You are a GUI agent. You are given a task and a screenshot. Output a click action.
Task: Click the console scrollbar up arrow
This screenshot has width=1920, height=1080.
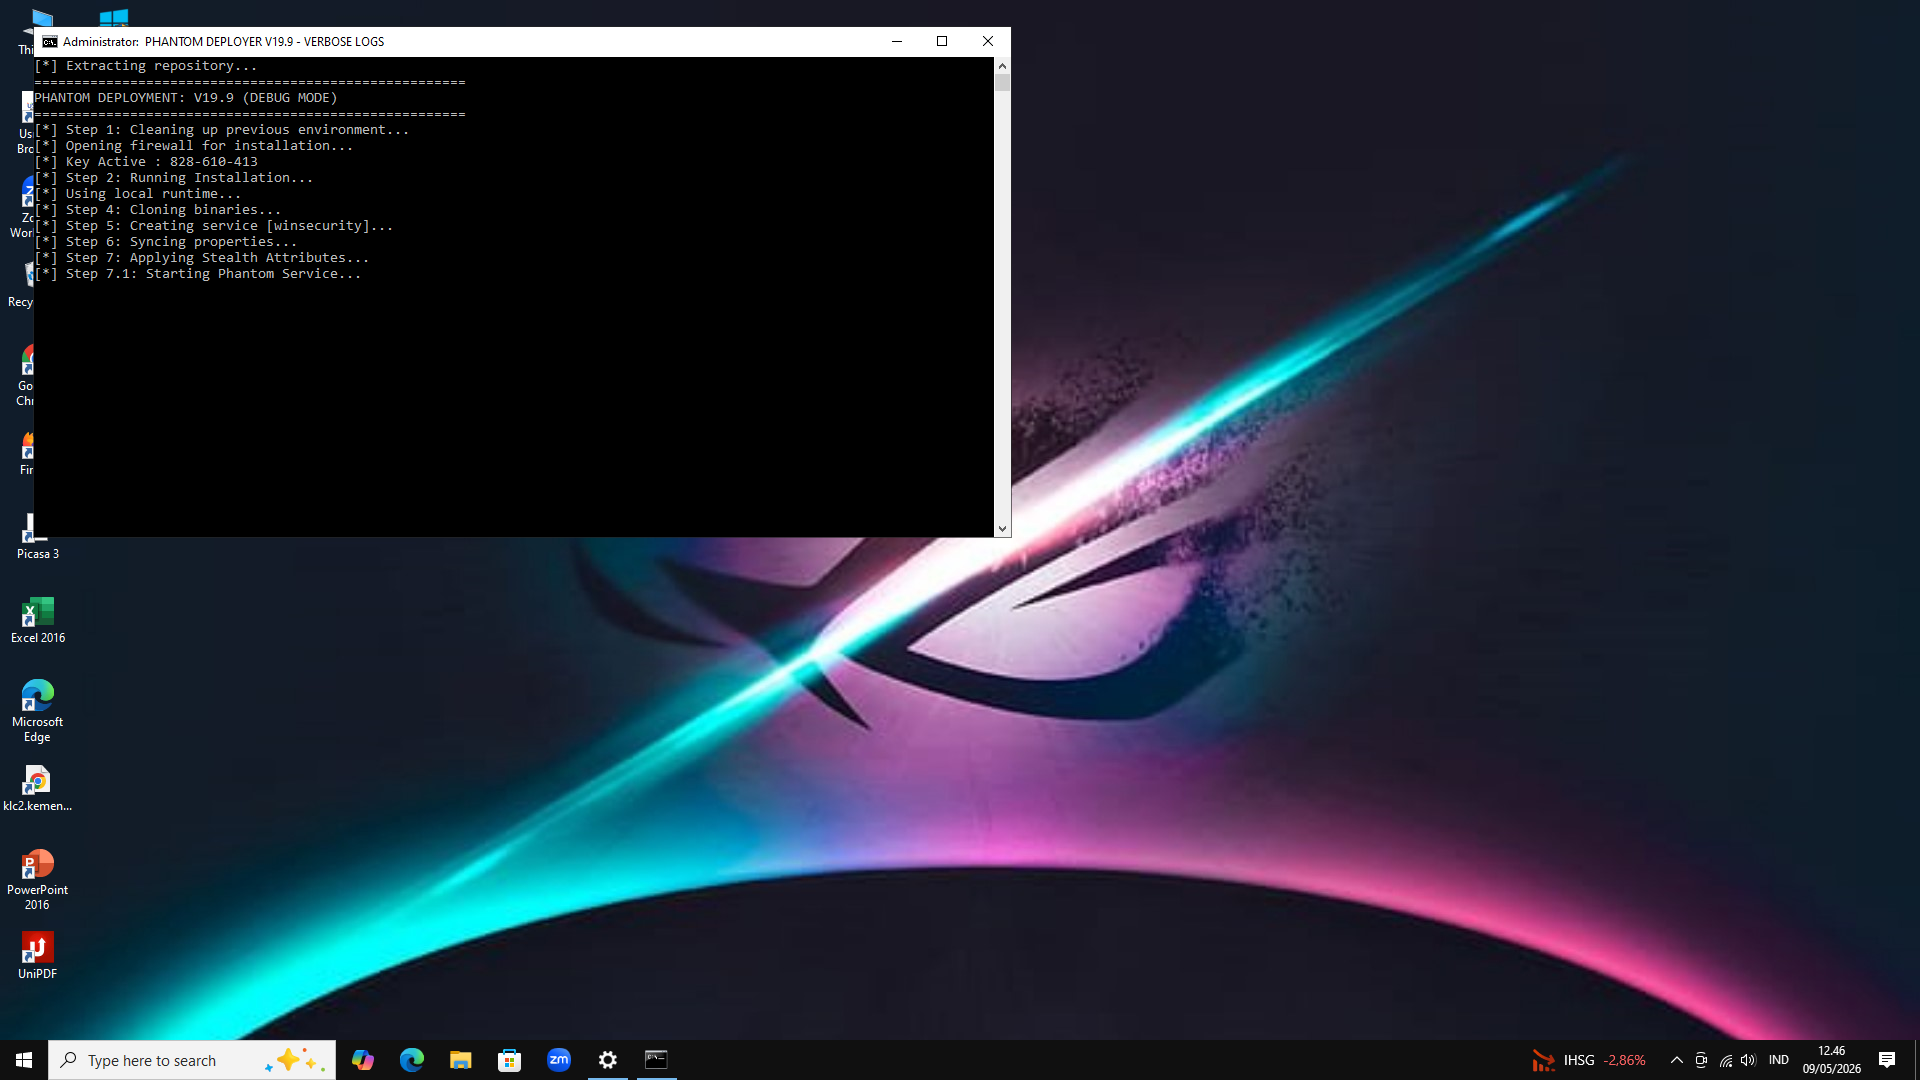pyautogui.click(x=1002, y=66)
